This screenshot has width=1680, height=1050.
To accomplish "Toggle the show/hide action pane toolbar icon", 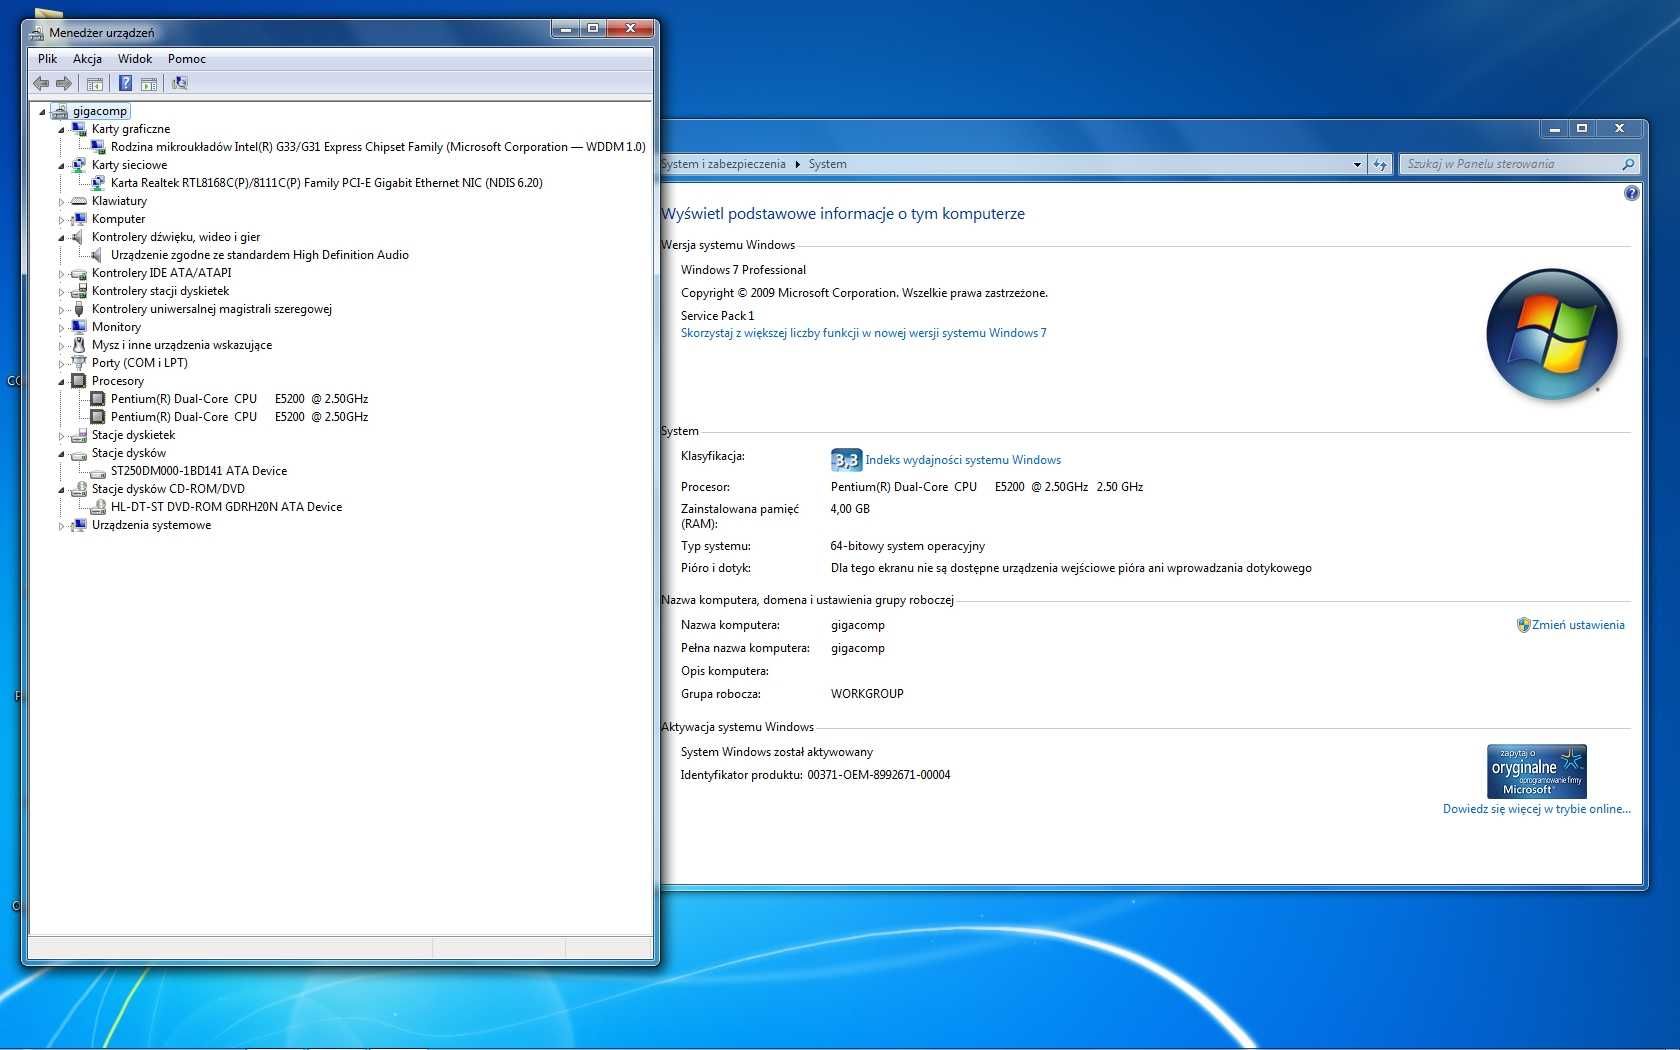I will pyautogui.click(x=149, y=84).
